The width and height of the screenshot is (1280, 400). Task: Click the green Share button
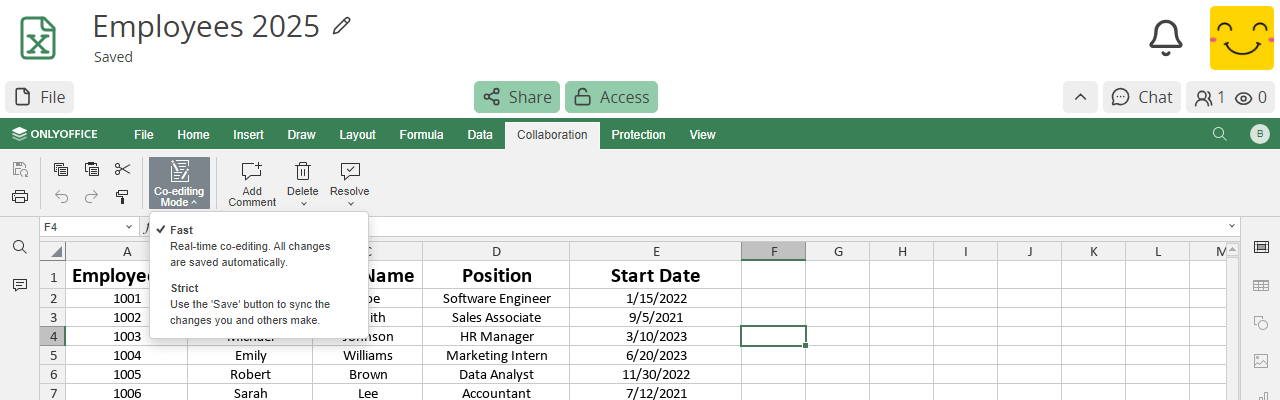click(x=517, y=97)
